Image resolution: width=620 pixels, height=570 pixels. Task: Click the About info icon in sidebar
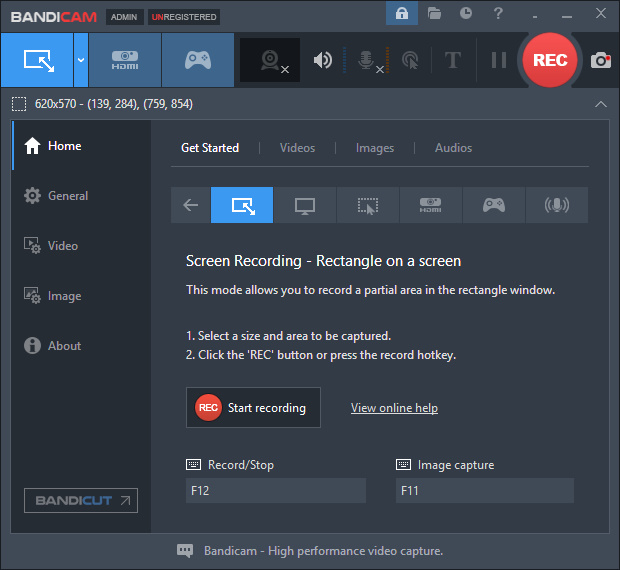(32, 345)
